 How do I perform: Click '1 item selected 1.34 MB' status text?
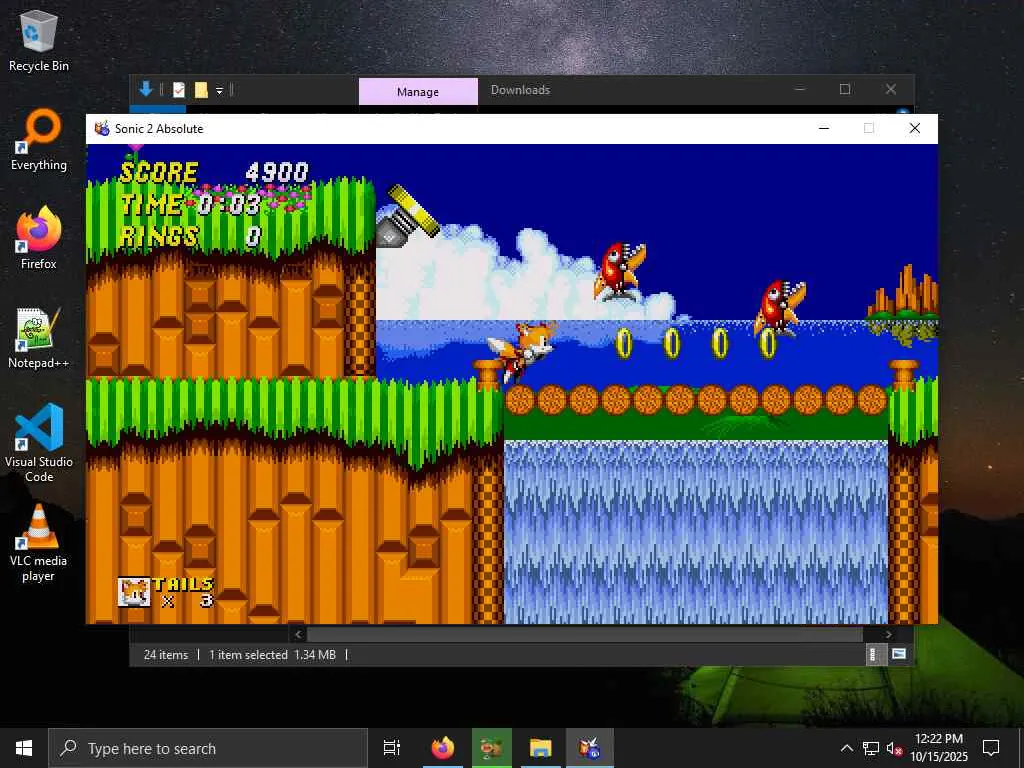[272, 654]
